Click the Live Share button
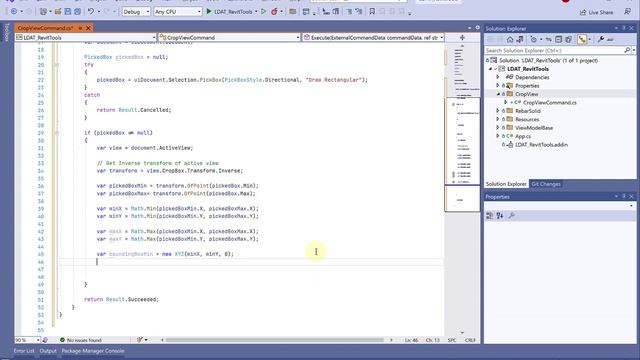Image resolution: width=640 pixels, height=360 pixels. (596, 12)
